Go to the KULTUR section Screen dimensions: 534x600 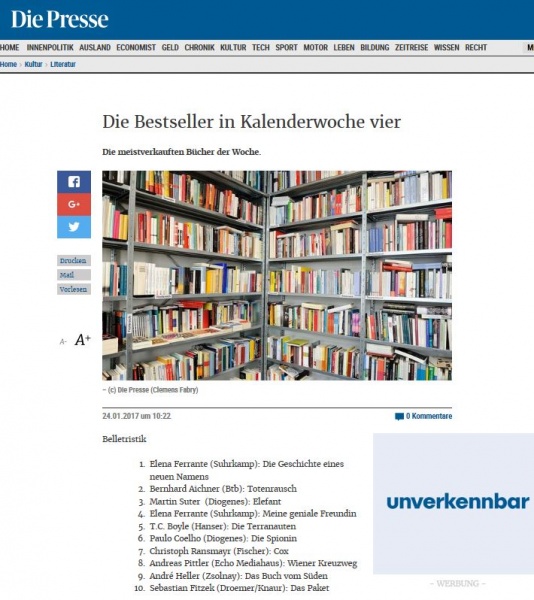(233, 47)
